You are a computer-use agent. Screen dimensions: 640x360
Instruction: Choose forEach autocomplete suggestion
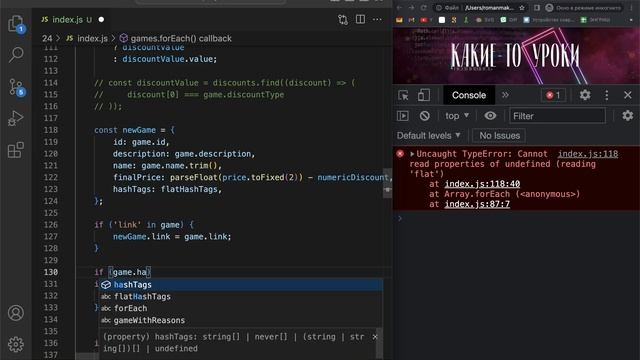click(x=241, y=308)
